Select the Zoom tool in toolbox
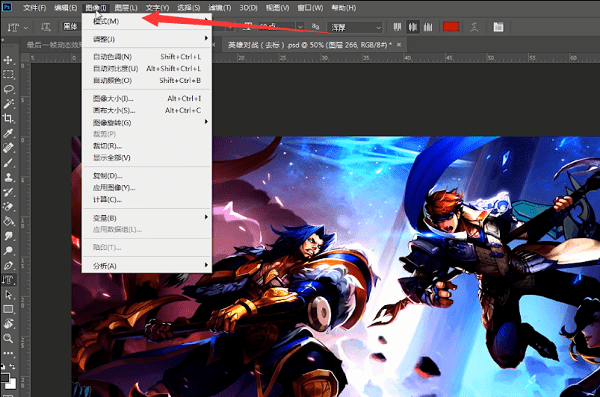The width and height of the screenshot is (600, 397). pyautogui.click(x=8, y=338)
